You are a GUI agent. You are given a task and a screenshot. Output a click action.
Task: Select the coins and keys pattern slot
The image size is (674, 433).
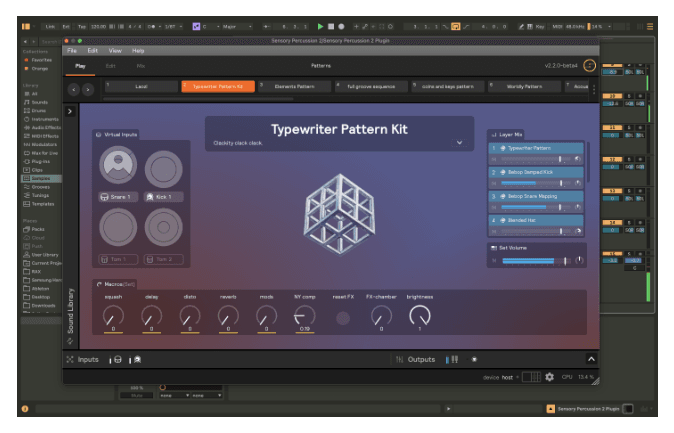coord(448,86)
